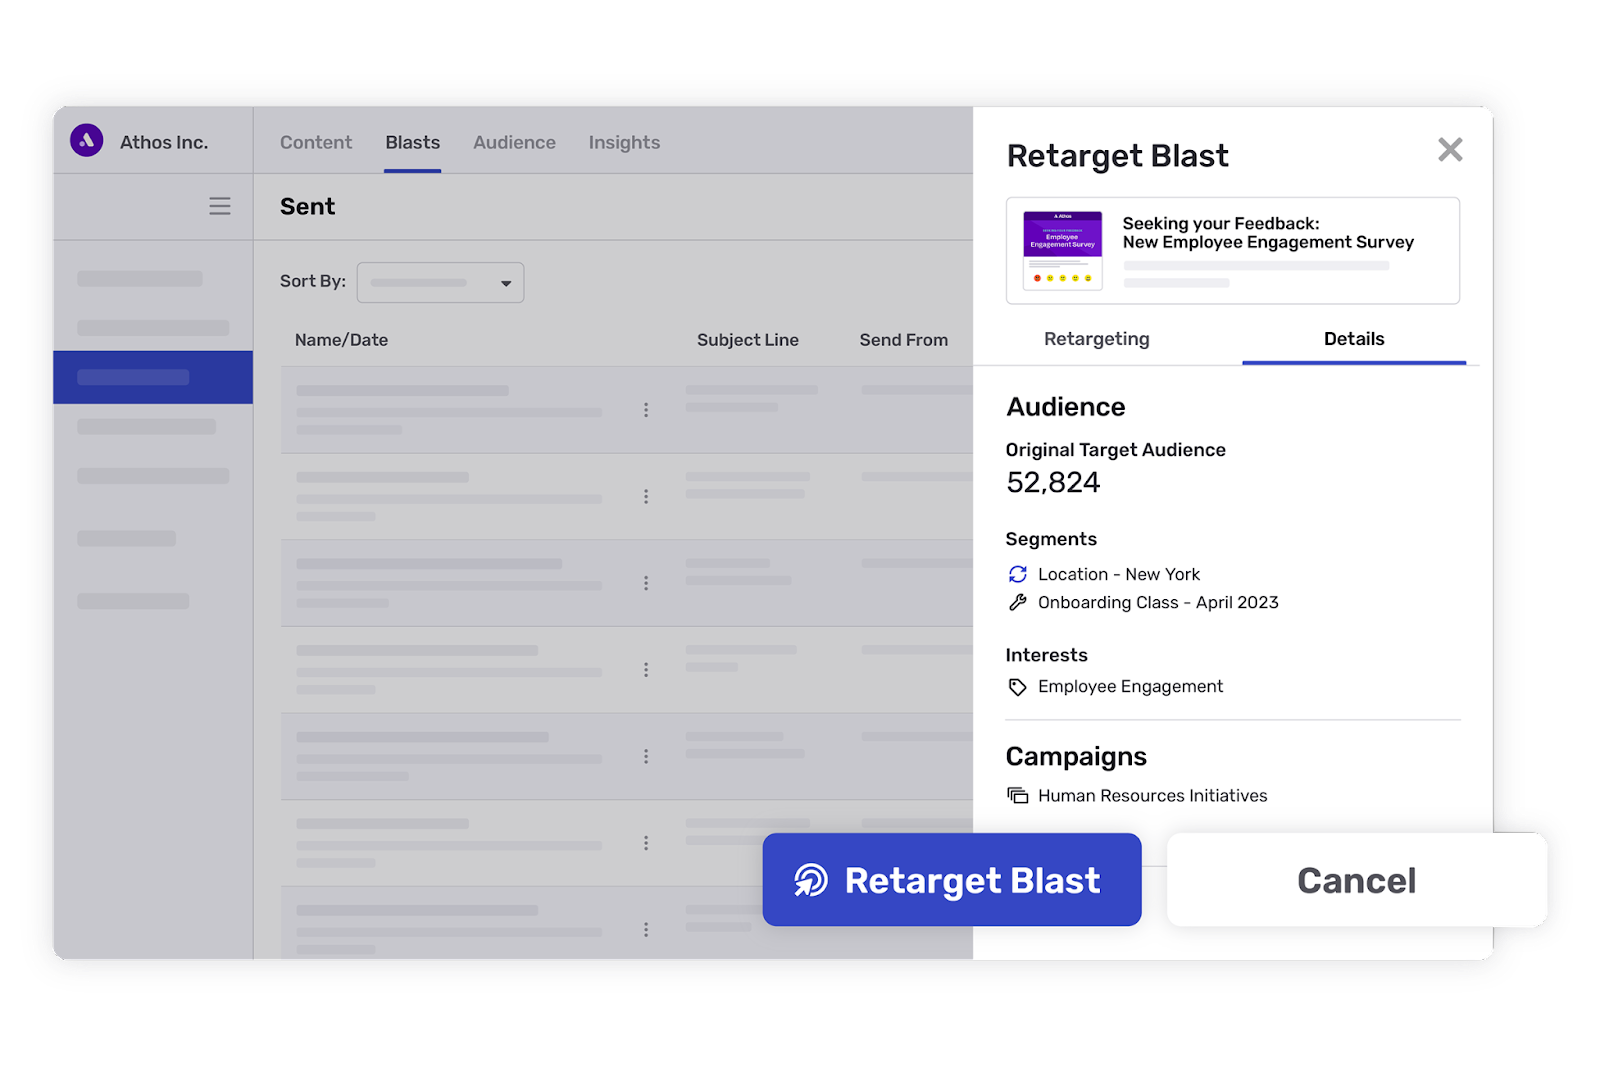
Task: Open the sidebar hamburger menu
Action: click(219, 206)
